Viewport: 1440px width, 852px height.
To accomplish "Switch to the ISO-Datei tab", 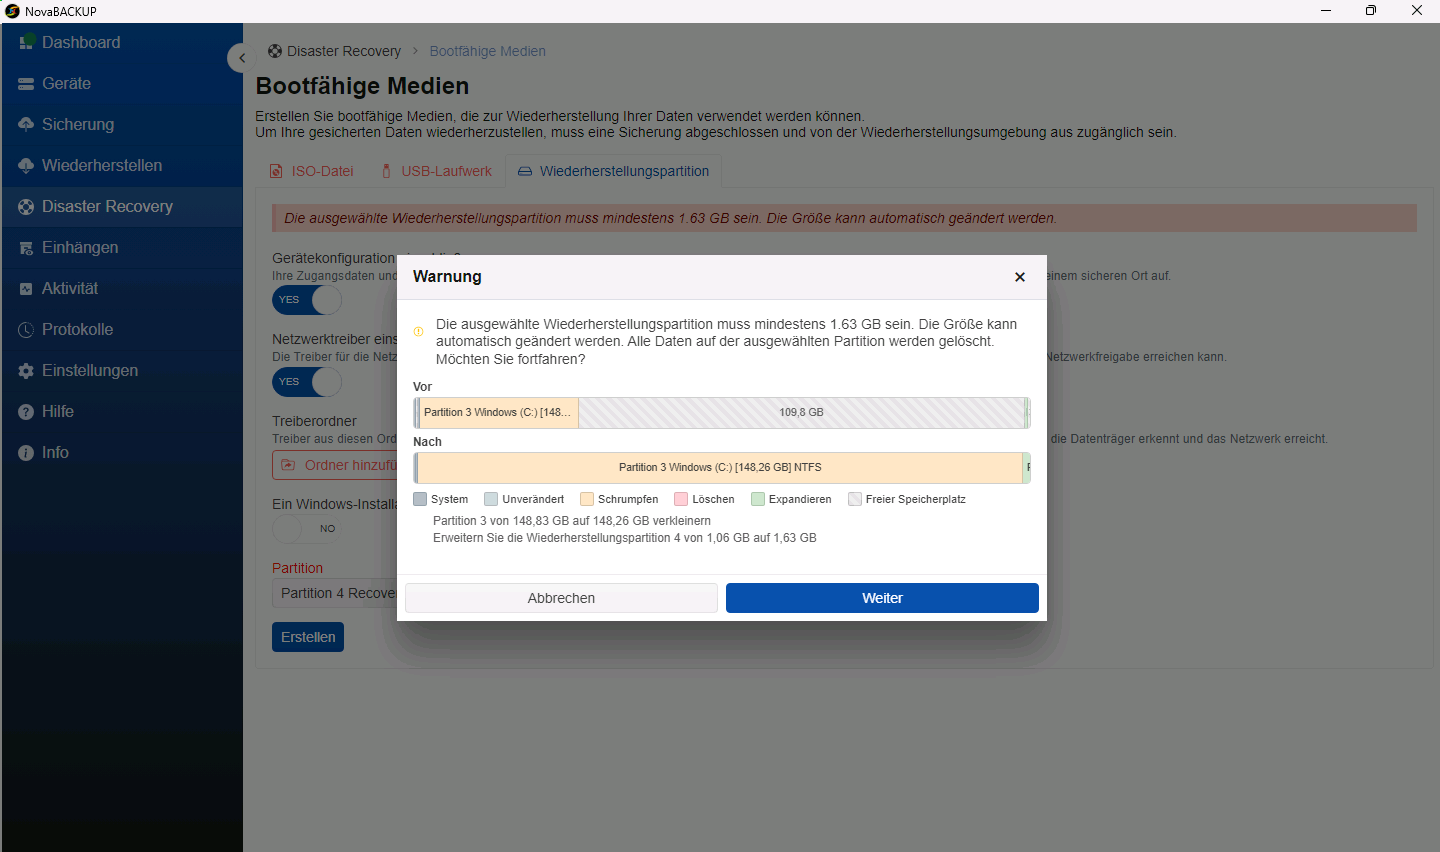I will coord(312,171).
